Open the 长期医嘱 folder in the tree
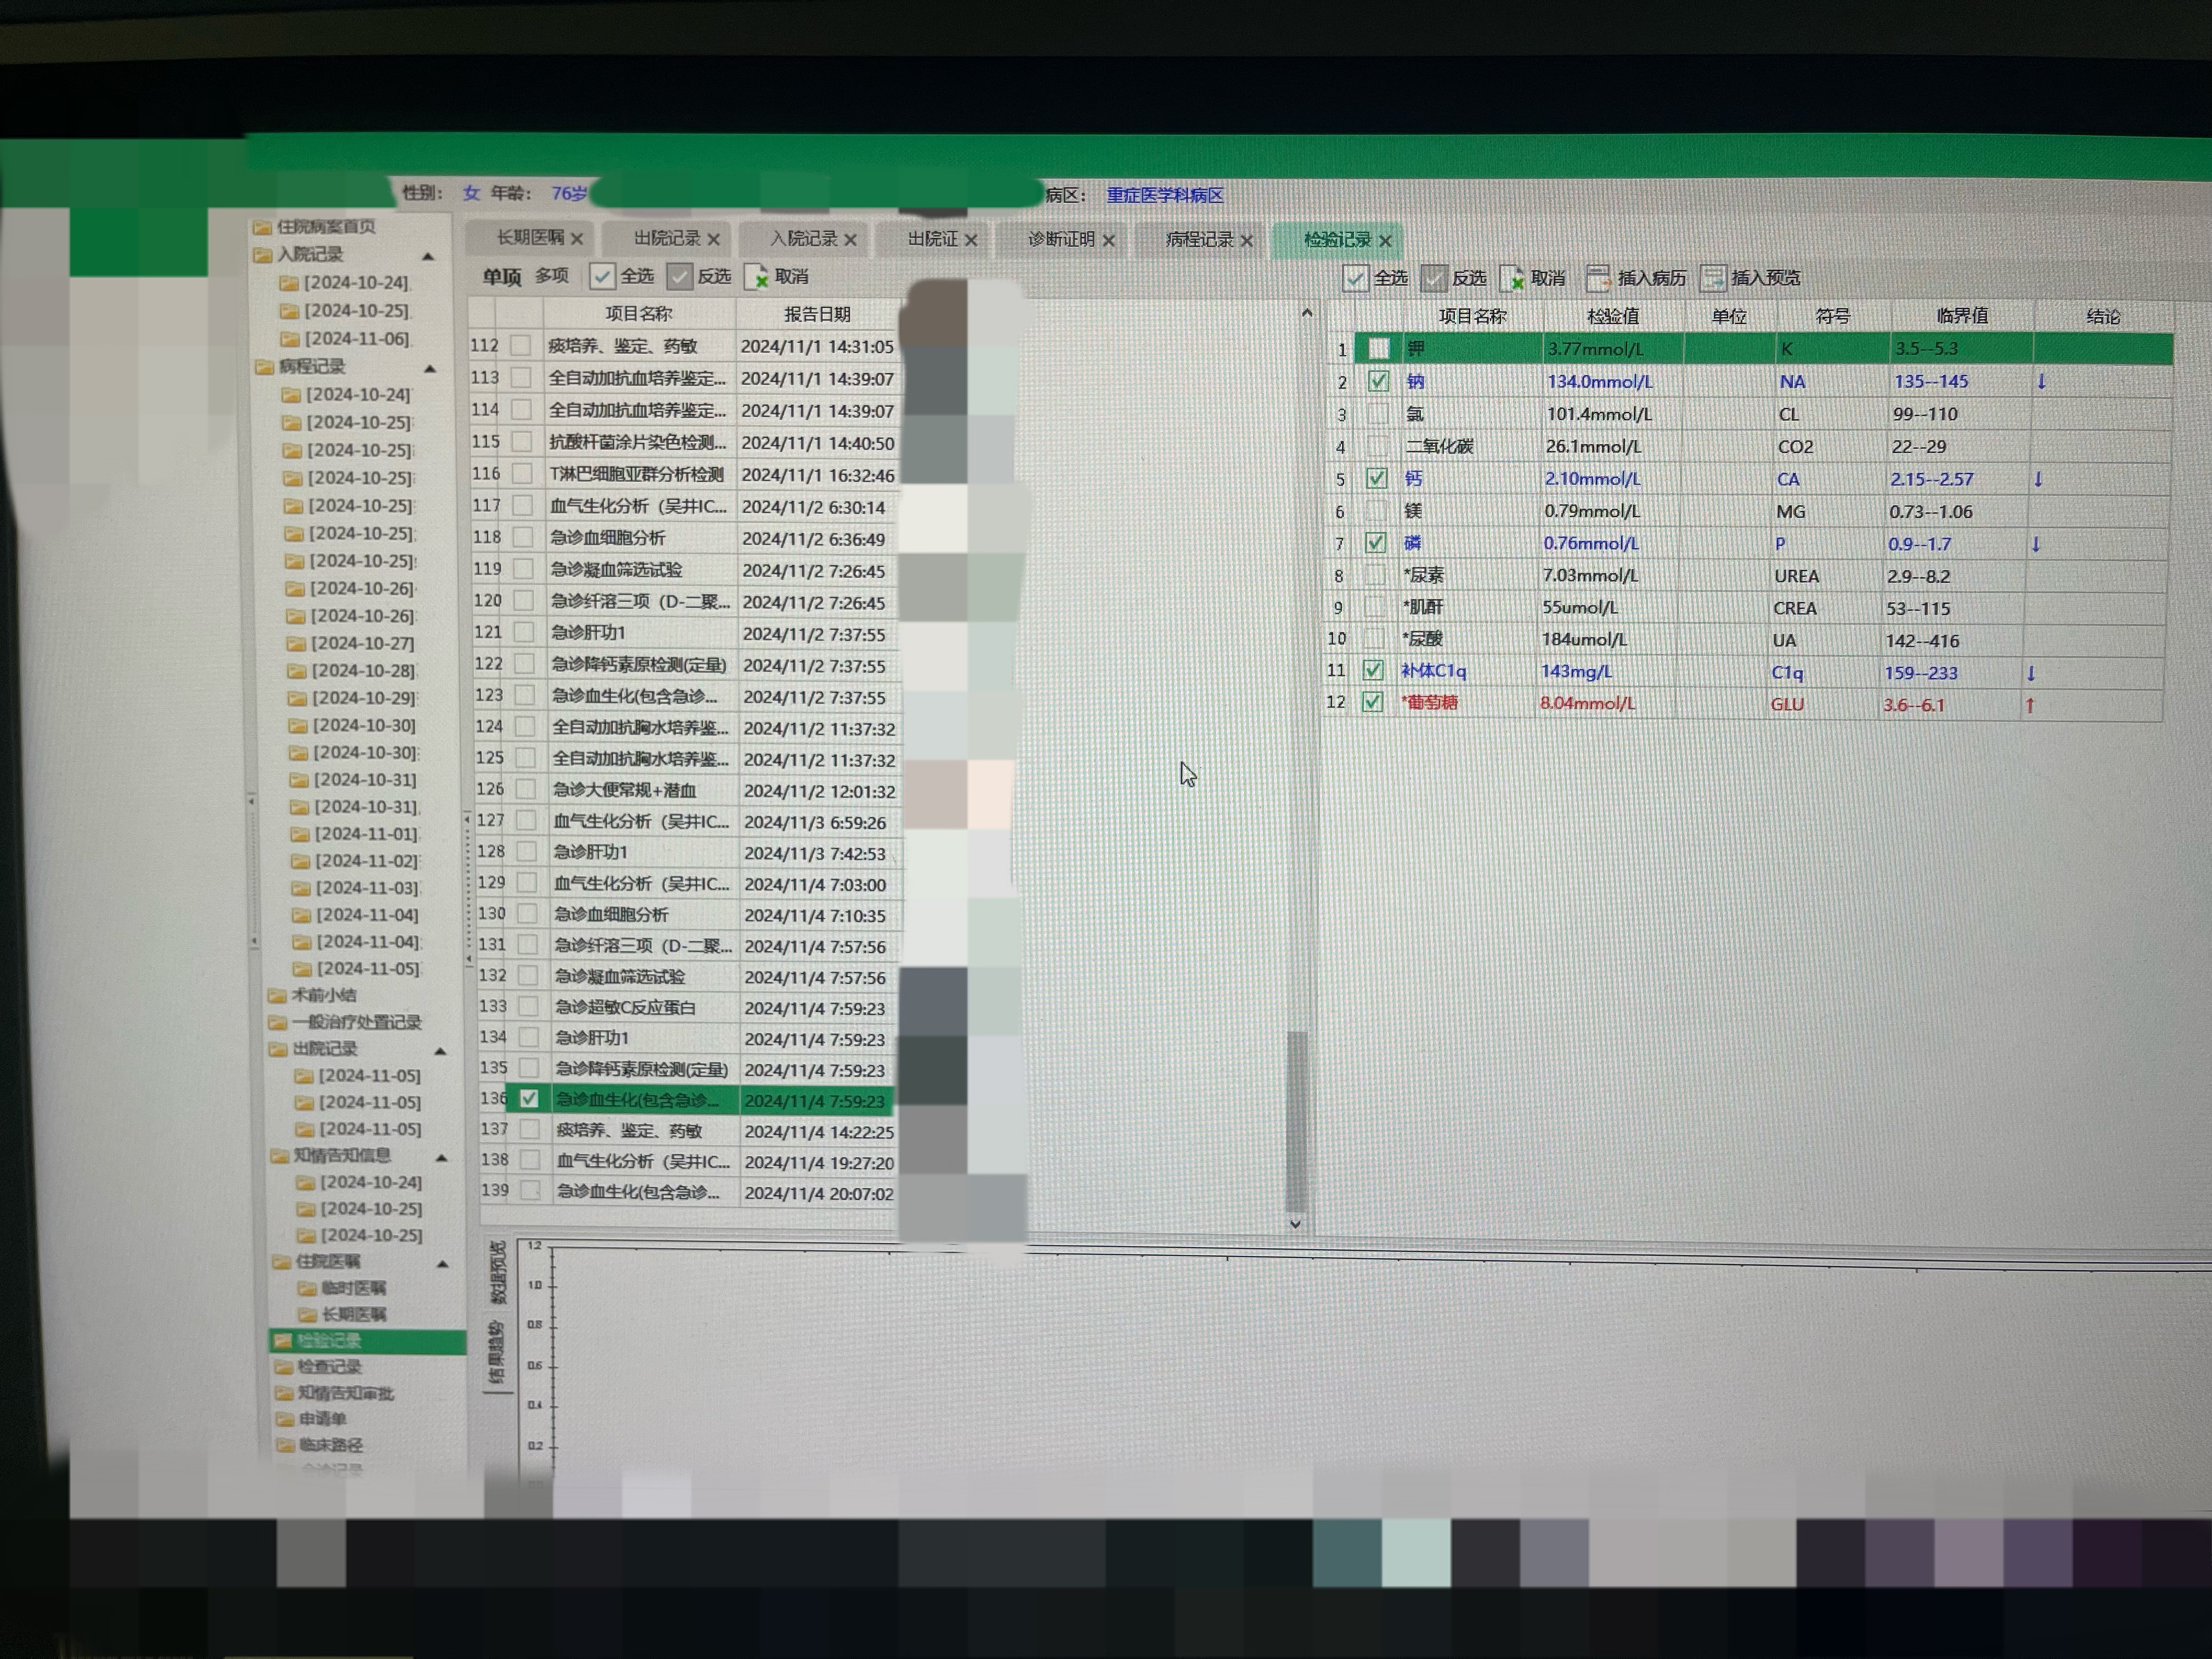This screenshot has height=1659, width=2212. (x=342, y=1314)
